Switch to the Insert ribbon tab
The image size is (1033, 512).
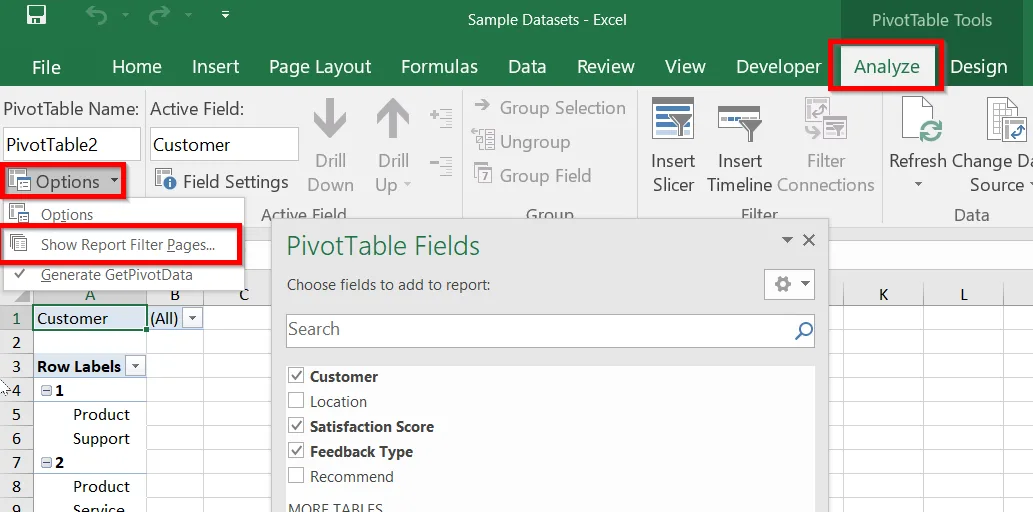pos(215,67)
